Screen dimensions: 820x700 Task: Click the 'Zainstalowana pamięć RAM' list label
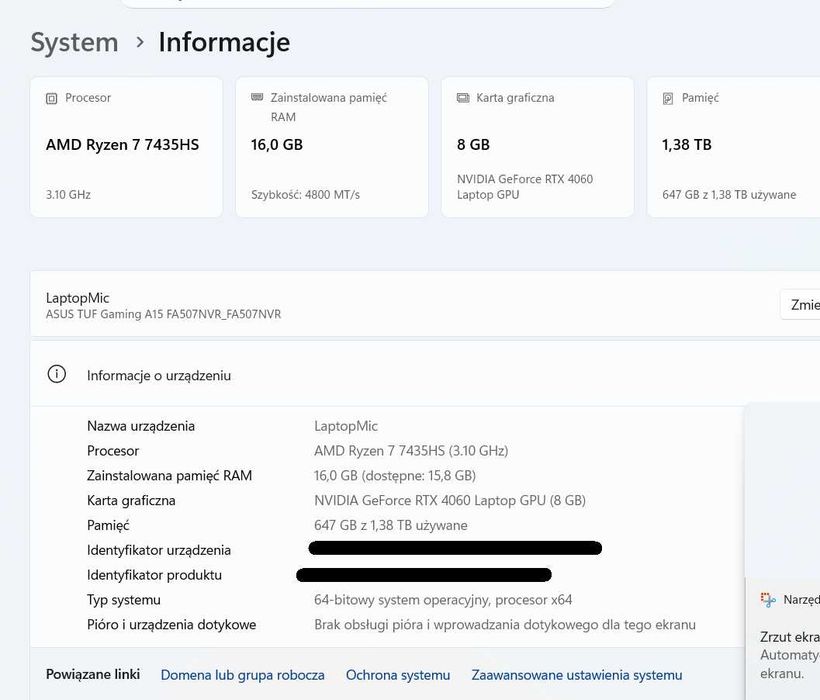(x=169, y=476)
